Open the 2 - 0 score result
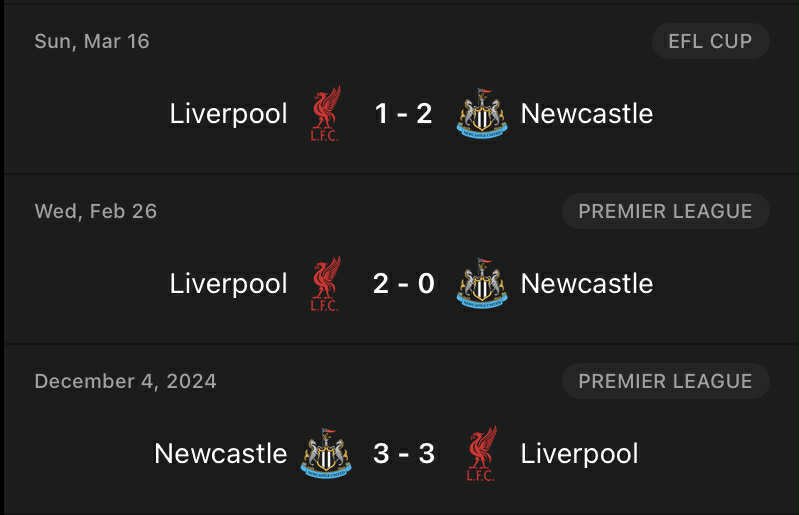Image resolution: width=799 pixels, height=515 pixels. coord(403,284)
